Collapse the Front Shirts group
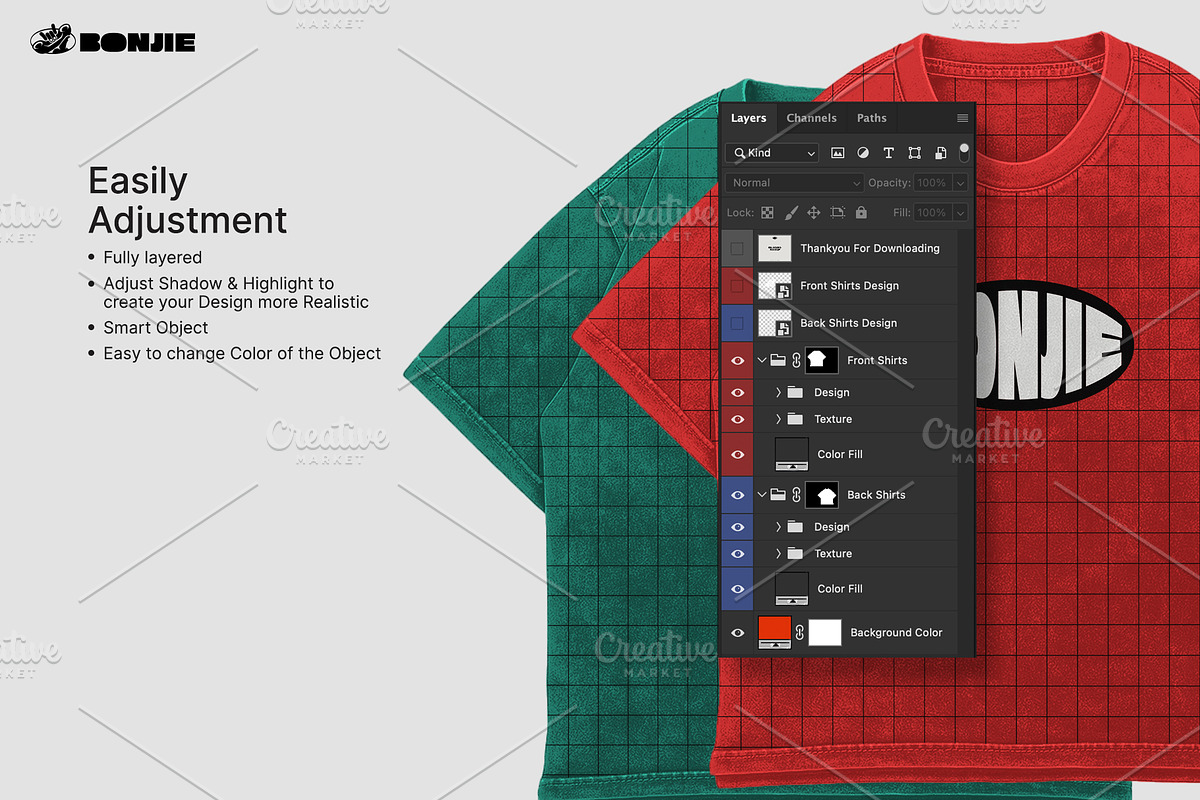1200x800 pixels. point(762,360)
